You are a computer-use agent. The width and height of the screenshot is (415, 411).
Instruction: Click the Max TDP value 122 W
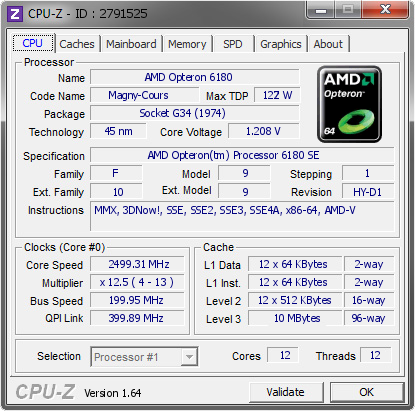(277, 95)
